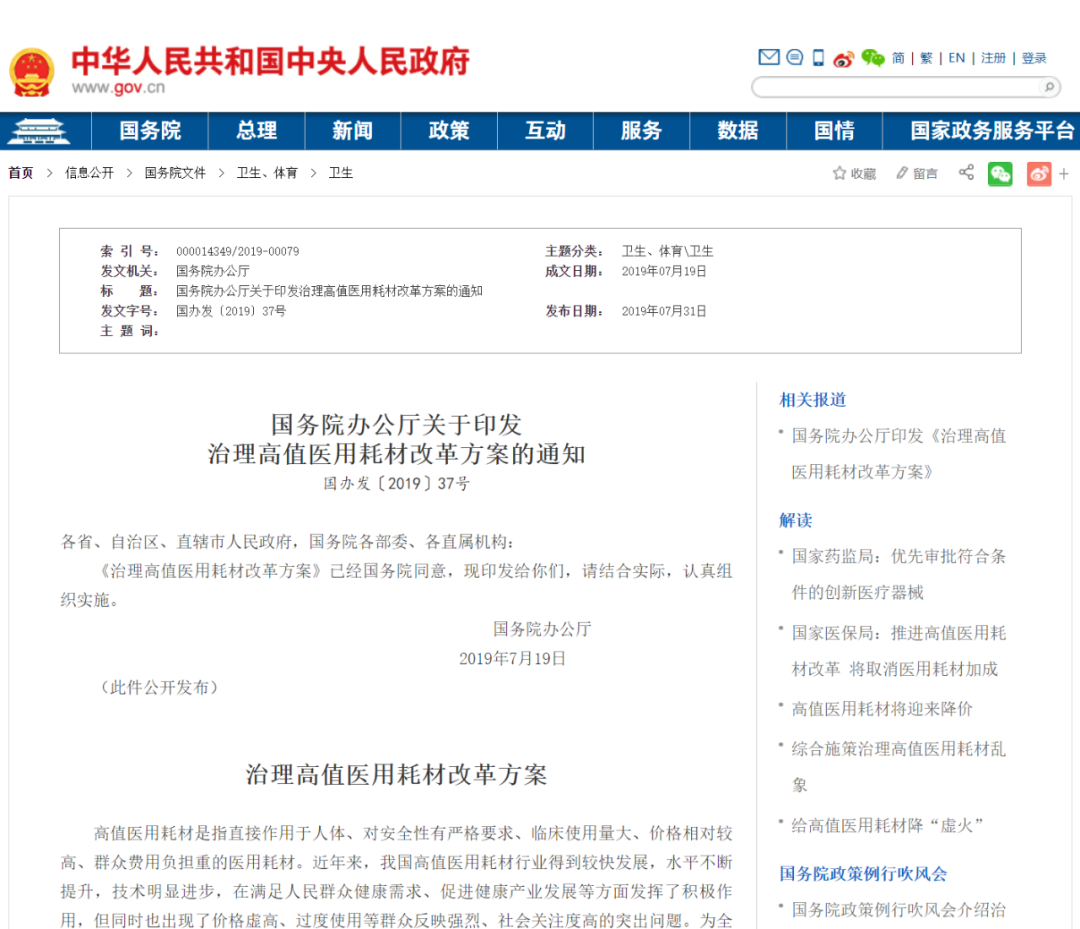Click the share icon near the breadcrumb bar

click(x=965, y=172)
